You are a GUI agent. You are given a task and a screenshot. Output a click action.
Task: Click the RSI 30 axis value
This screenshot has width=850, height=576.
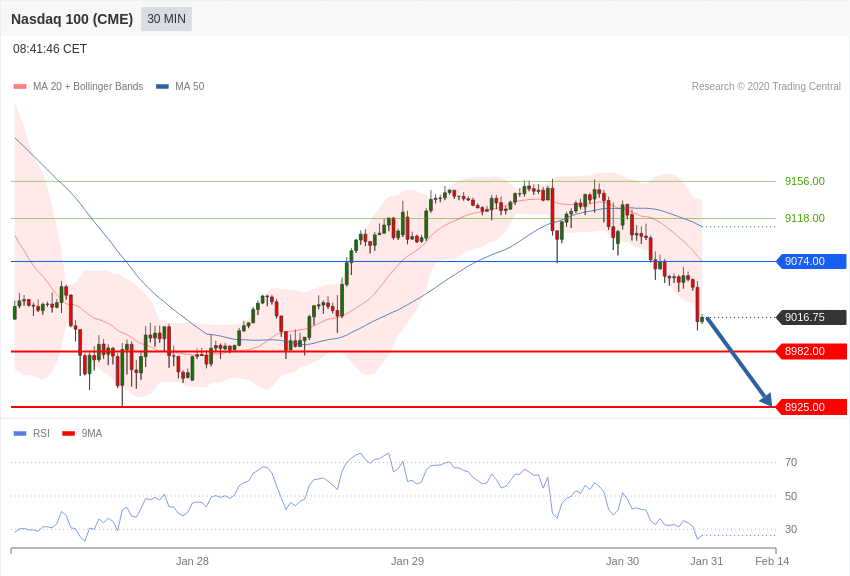791,529
